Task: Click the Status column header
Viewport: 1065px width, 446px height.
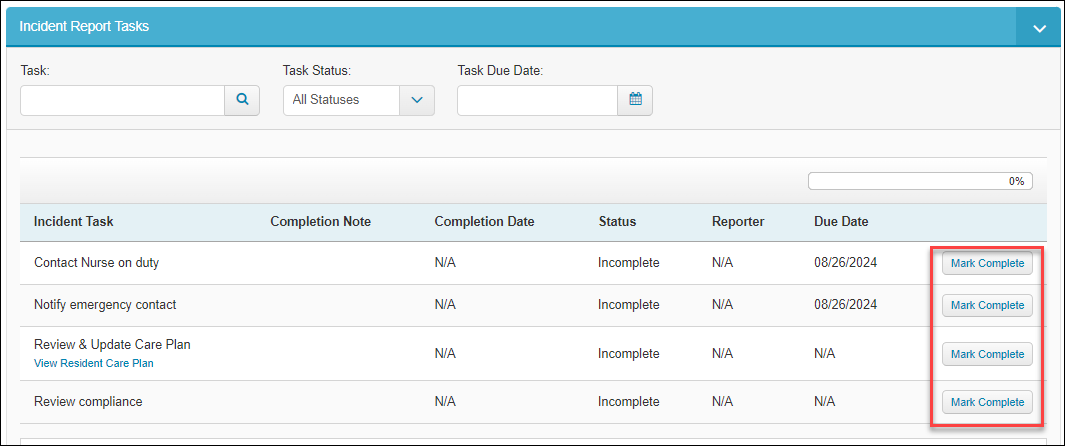Action: pyautogui.click(x=617, y=221)
